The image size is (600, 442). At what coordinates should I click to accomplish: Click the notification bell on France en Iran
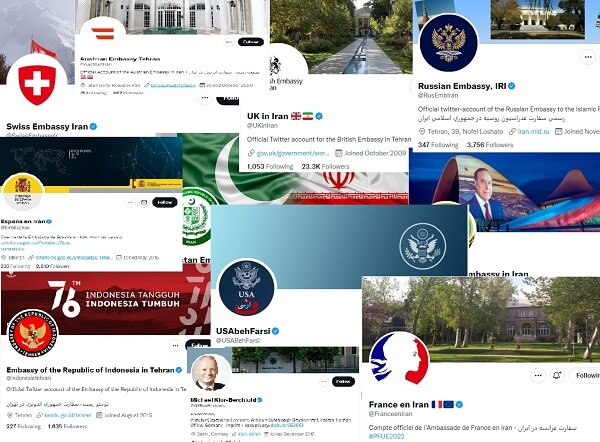557,375
